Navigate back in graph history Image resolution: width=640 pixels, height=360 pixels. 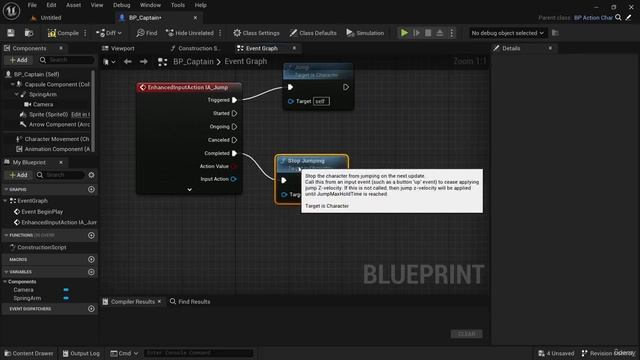(x=128, y=62)
